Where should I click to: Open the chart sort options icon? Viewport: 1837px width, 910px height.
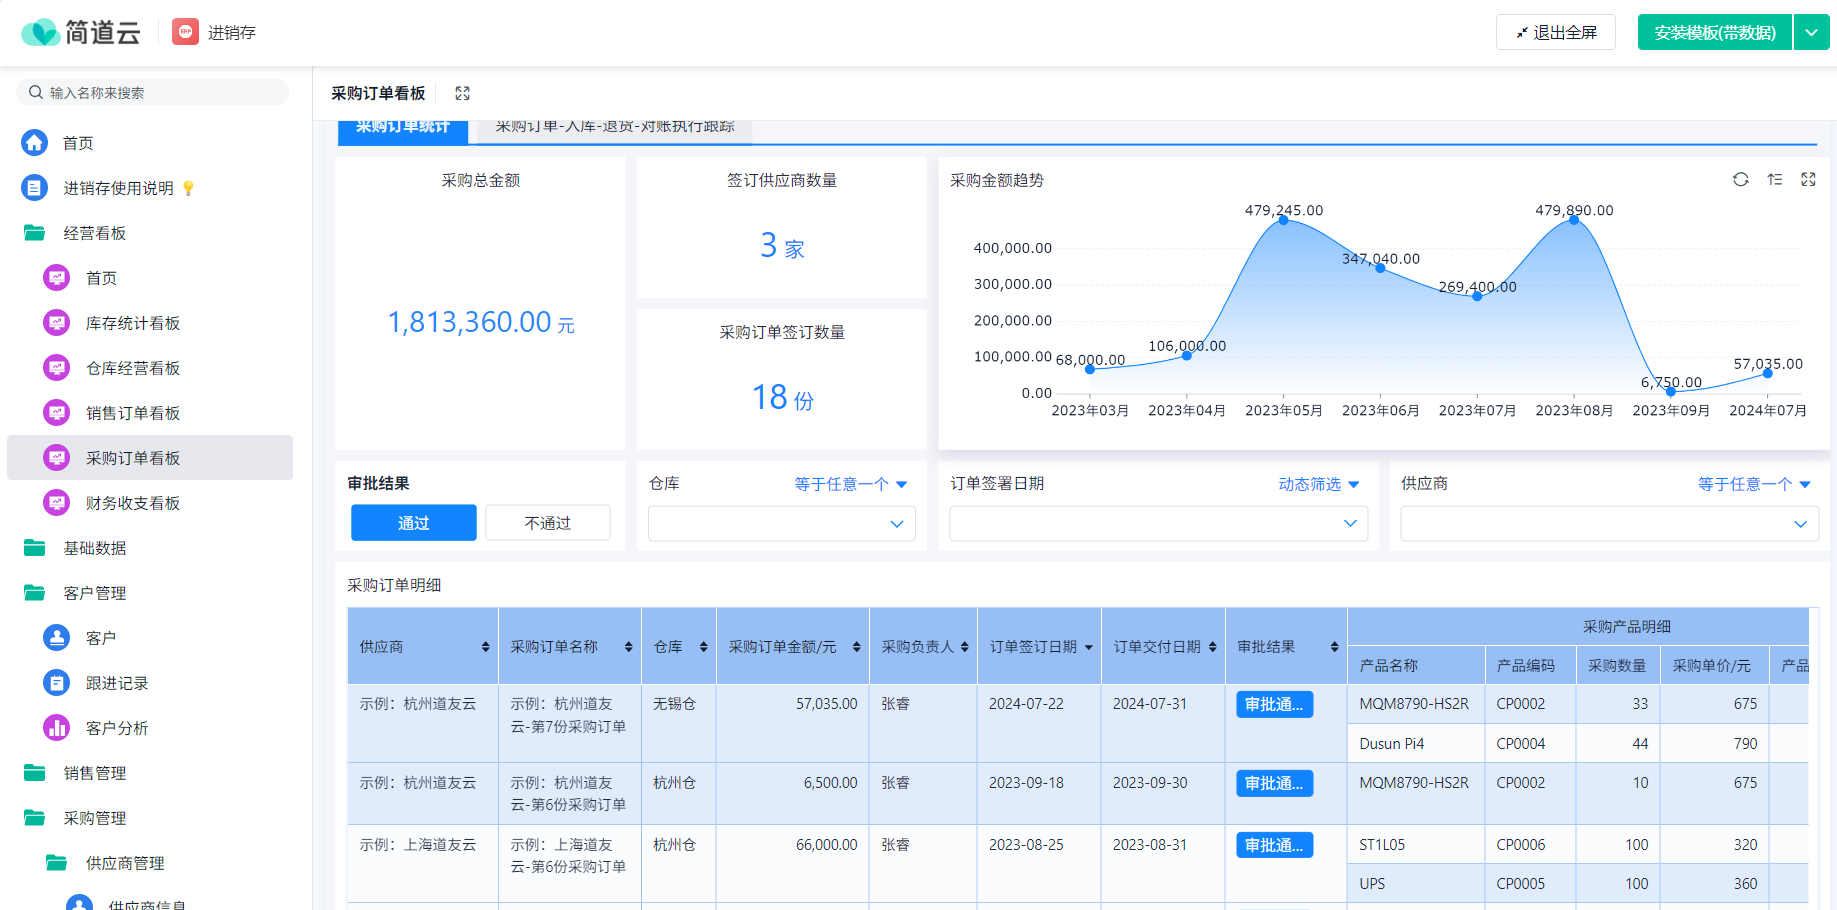(1775, 180)
